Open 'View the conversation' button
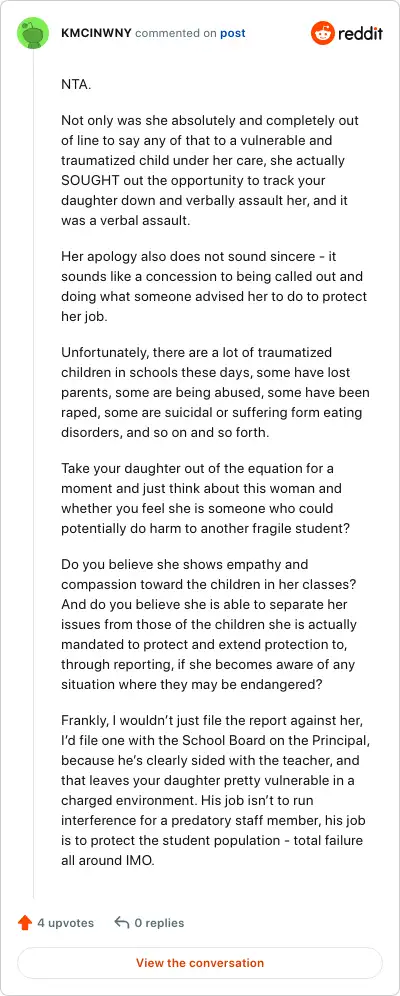The width and height of the screenshot is (400, 996). click(x=200, y=962)
